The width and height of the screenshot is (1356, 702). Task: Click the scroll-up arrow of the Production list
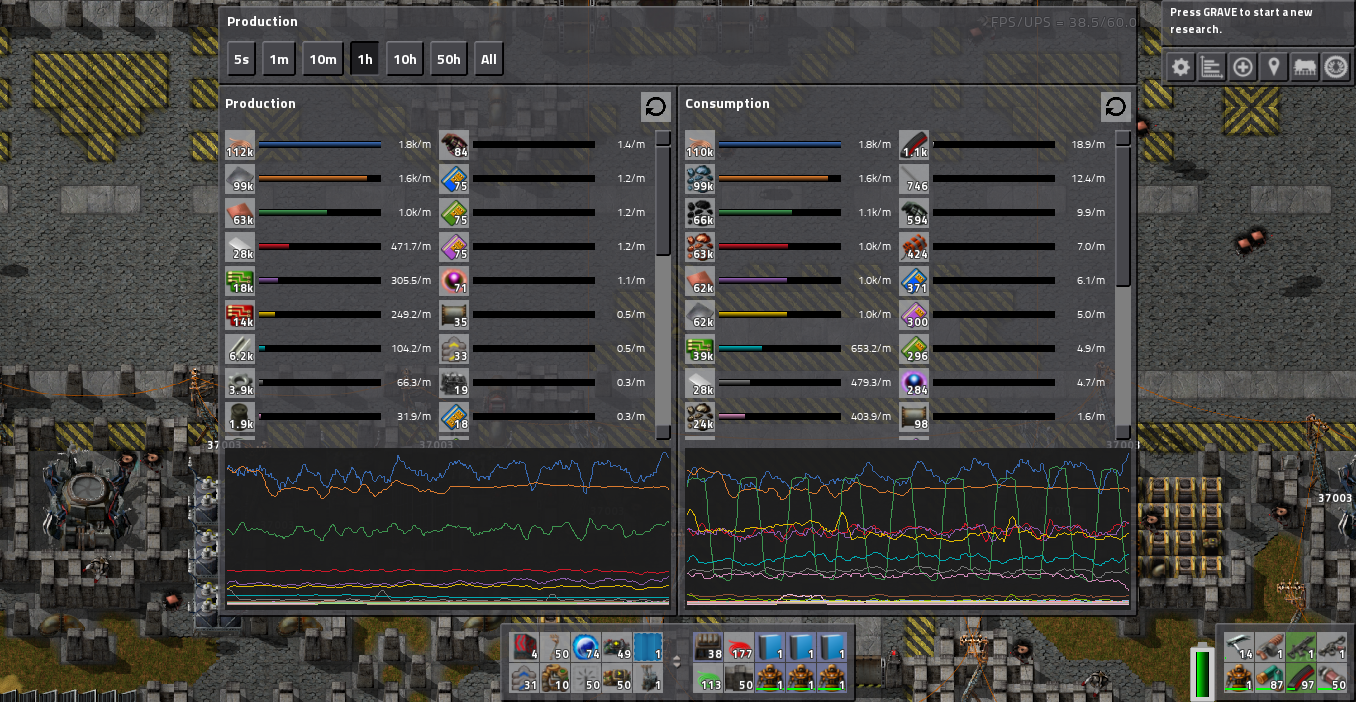[x=663, y=138]
